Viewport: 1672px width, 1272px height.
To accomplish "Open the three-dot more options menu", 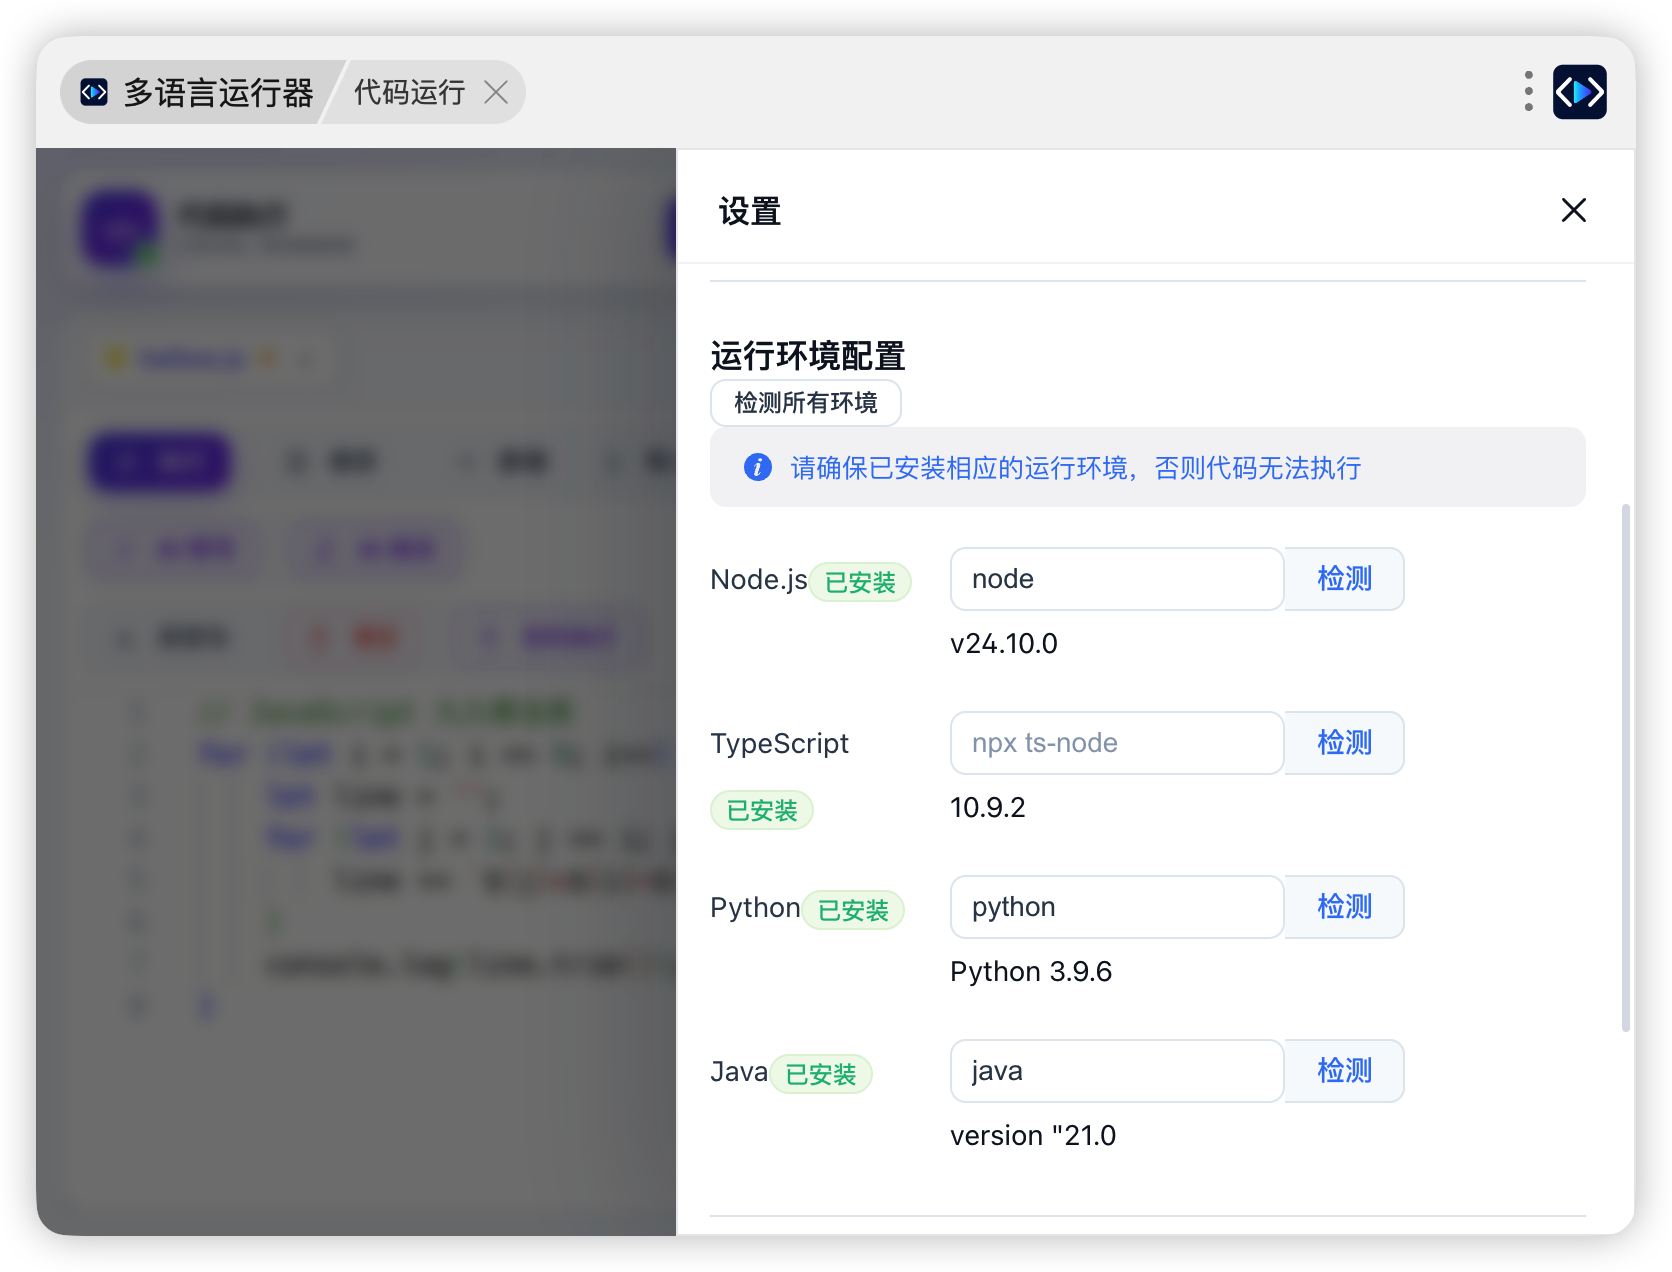I will [x=1528, y=91].
